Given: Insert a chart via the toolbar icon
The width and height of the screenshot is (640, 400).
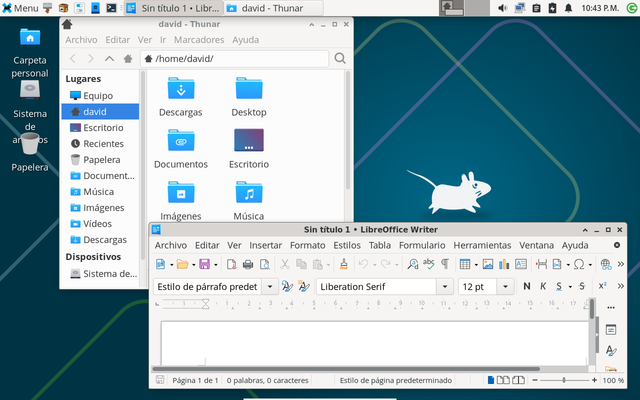Looking at the screenshot, I should pos(504,264).
